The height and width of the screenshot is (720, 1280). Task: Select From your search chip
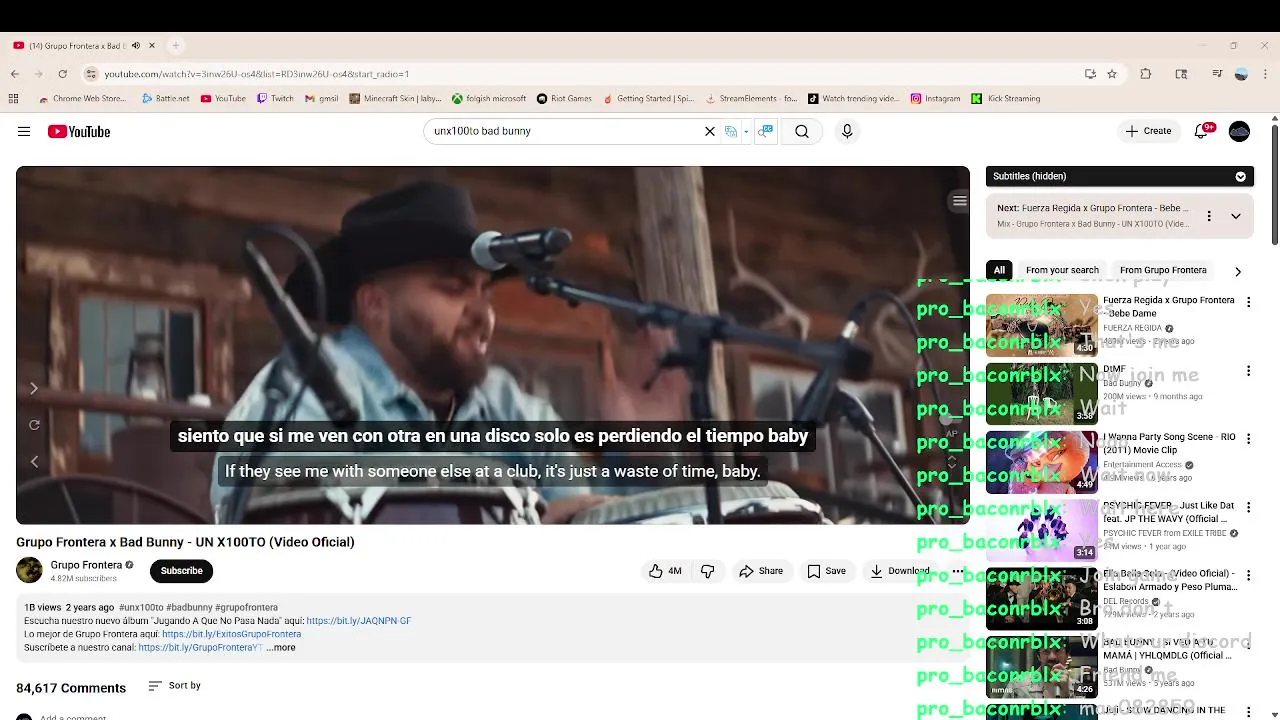(1062, 270)
